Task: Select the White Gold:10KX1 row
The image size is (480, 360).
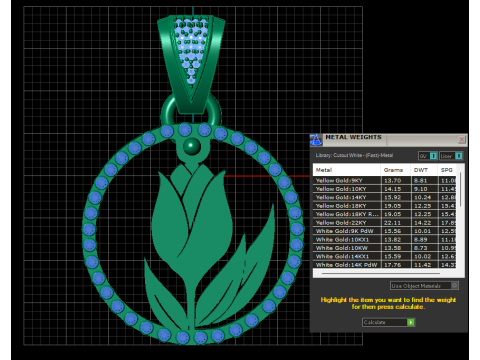Action: [385, 239]
